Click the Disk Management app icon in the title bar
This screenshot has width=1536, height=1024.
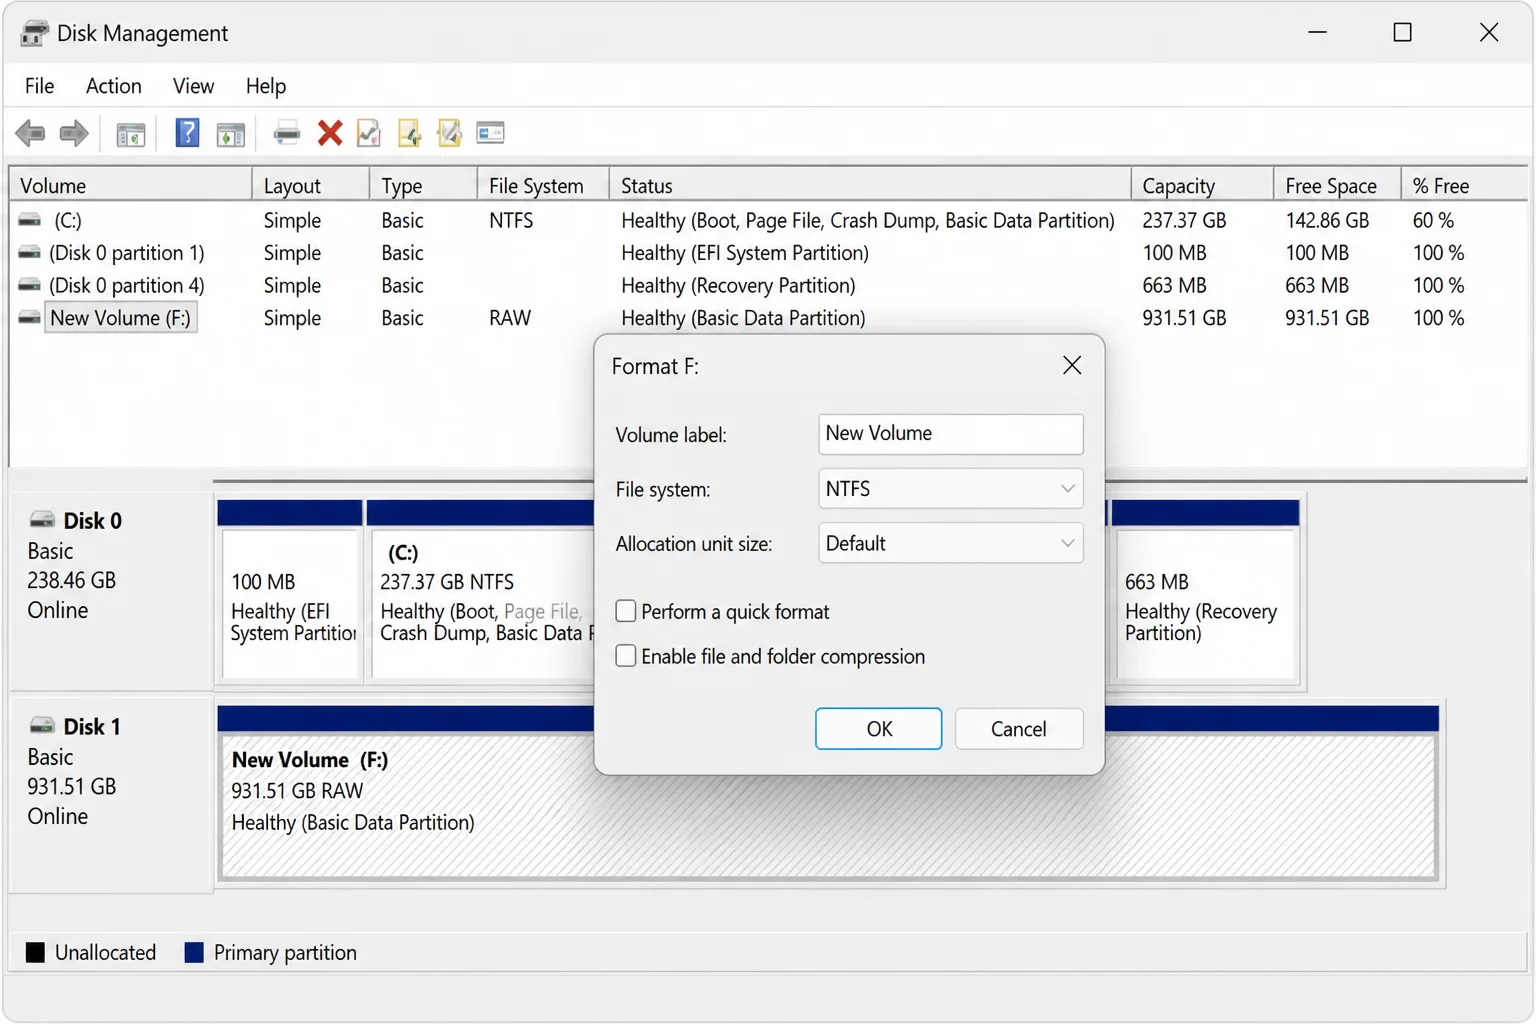[34, 33]
